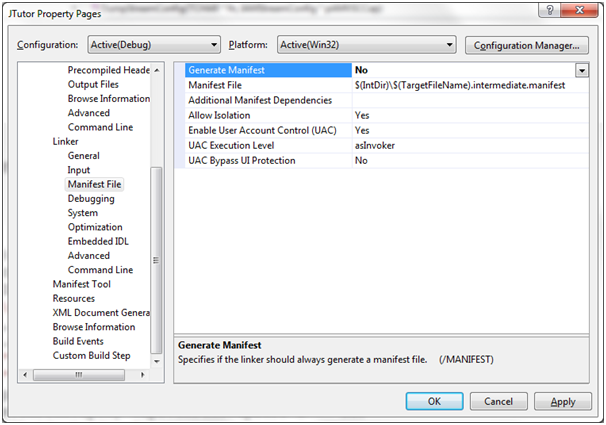The height and width of the screenshot is (425, 606).
Task: Open the Advanced item below Embedded IDL
Action: pyautogui.click(x=89, y=256)
